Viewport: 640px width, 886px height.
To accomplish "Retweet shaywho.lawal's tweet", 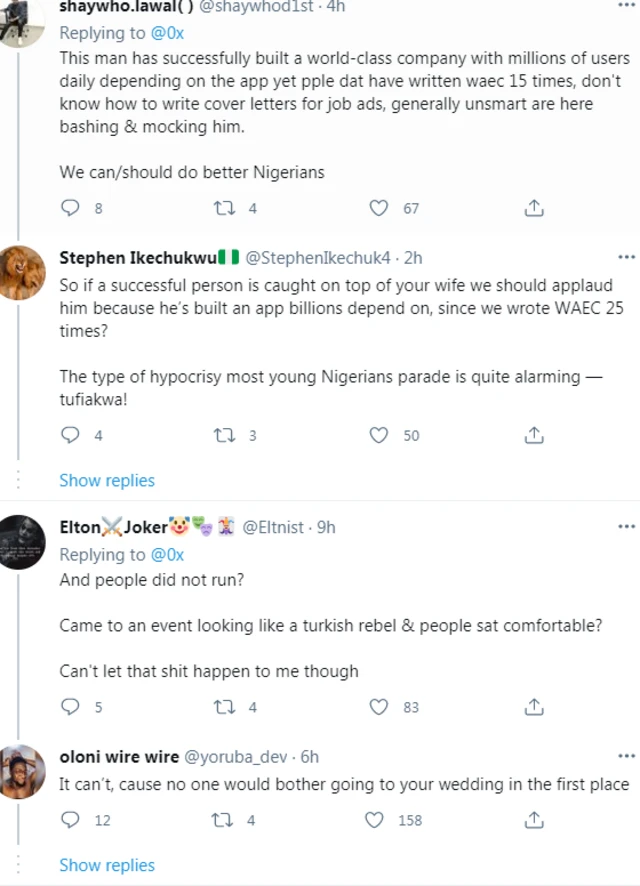I will 222,208.
